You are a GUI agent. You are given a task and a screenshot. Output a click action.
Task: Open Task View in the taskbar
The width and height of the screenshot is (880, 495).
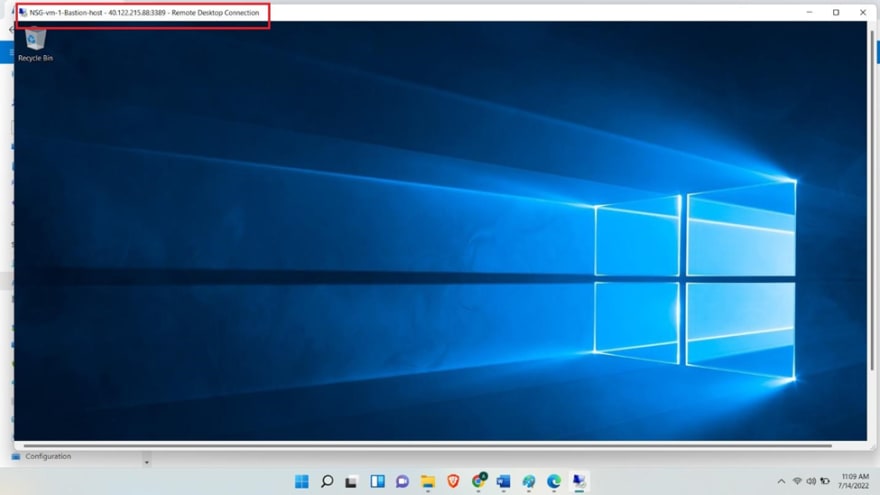351,481
